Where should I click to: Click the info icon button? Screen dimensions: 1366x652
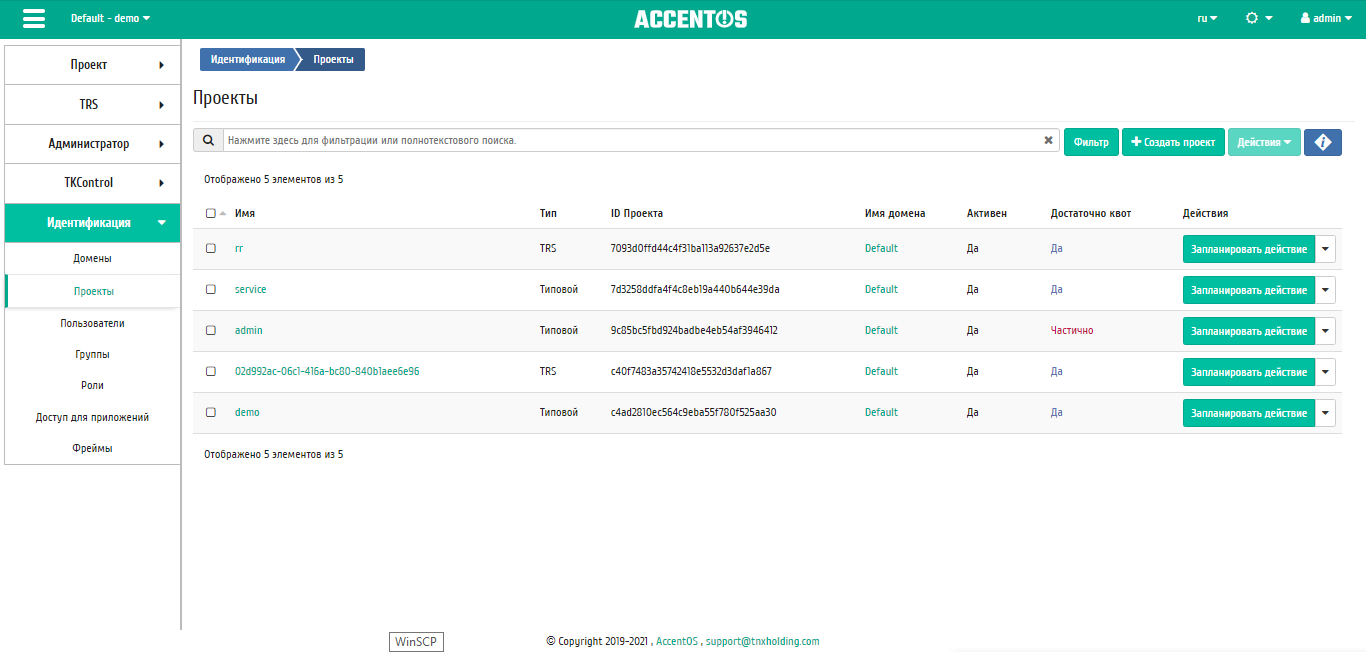1322,142
